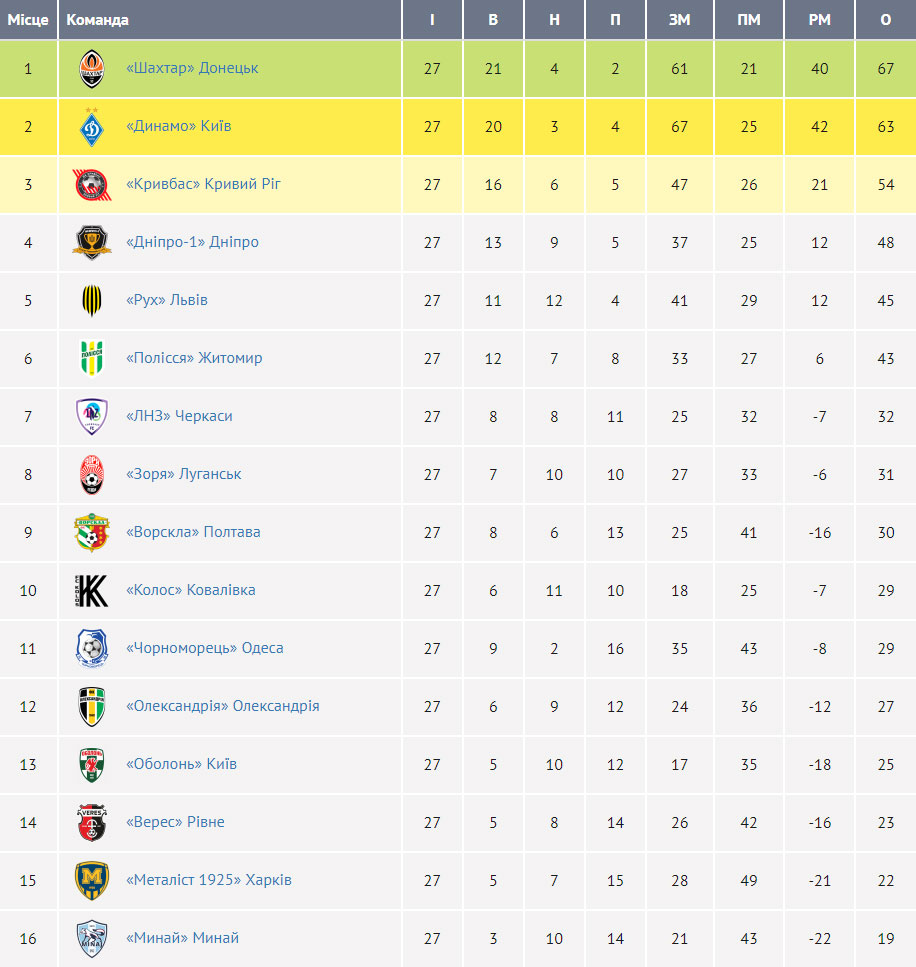Click the Mynai club badge
This screenshot has height=967, width=916.
point(92,938)
